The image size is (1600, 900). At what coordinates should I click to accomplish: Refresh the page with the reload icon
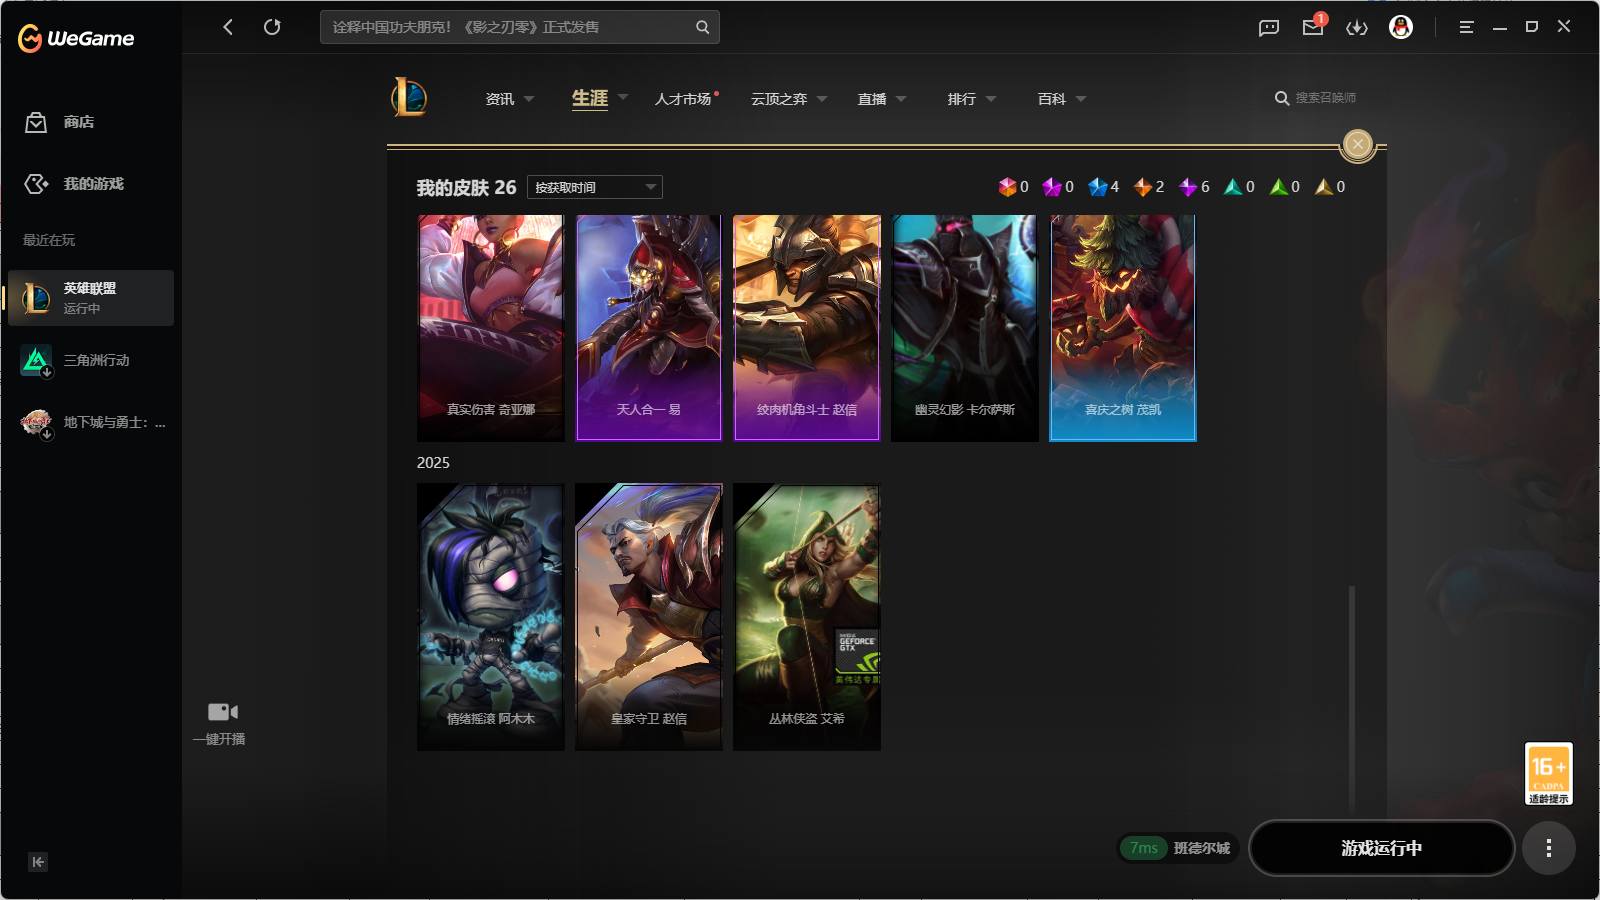(272, 27)
